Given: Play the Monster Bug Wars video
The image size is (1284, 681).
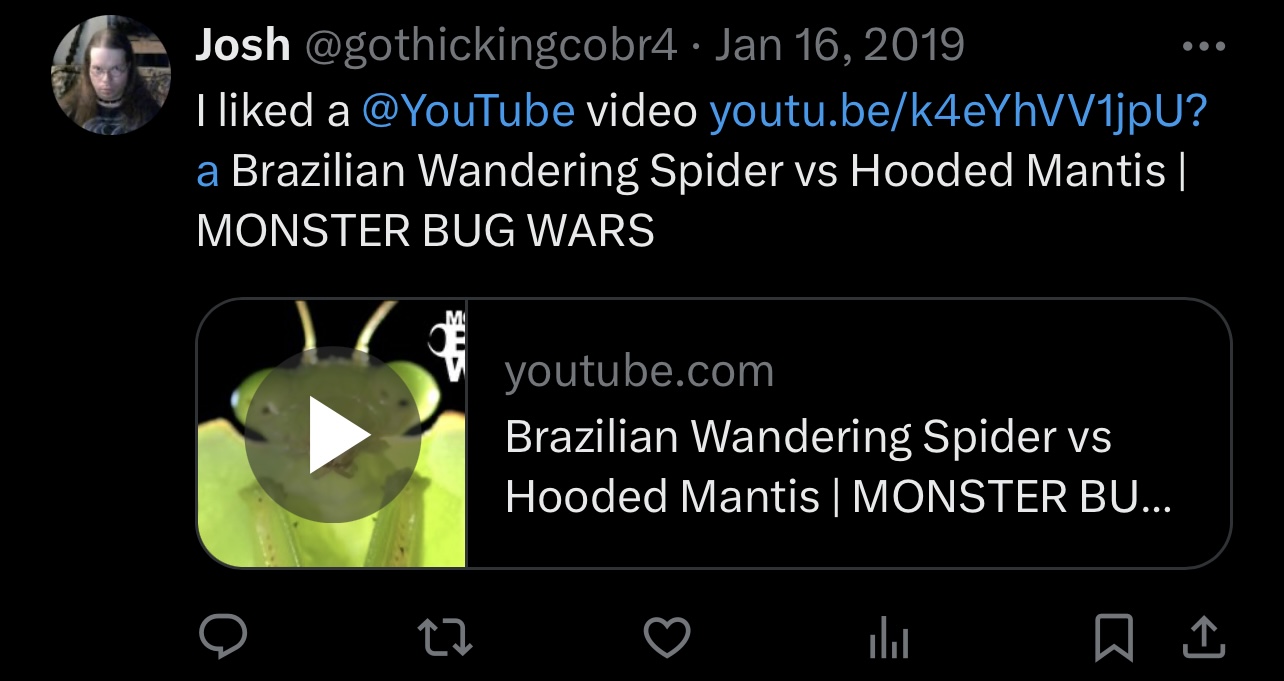Looking at the screenshot, I should 333,434.
